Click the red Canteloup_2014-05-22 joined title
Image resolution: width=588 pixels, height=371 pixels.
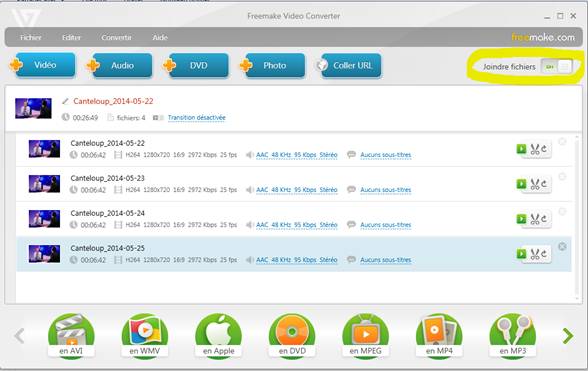coord(113,101)
